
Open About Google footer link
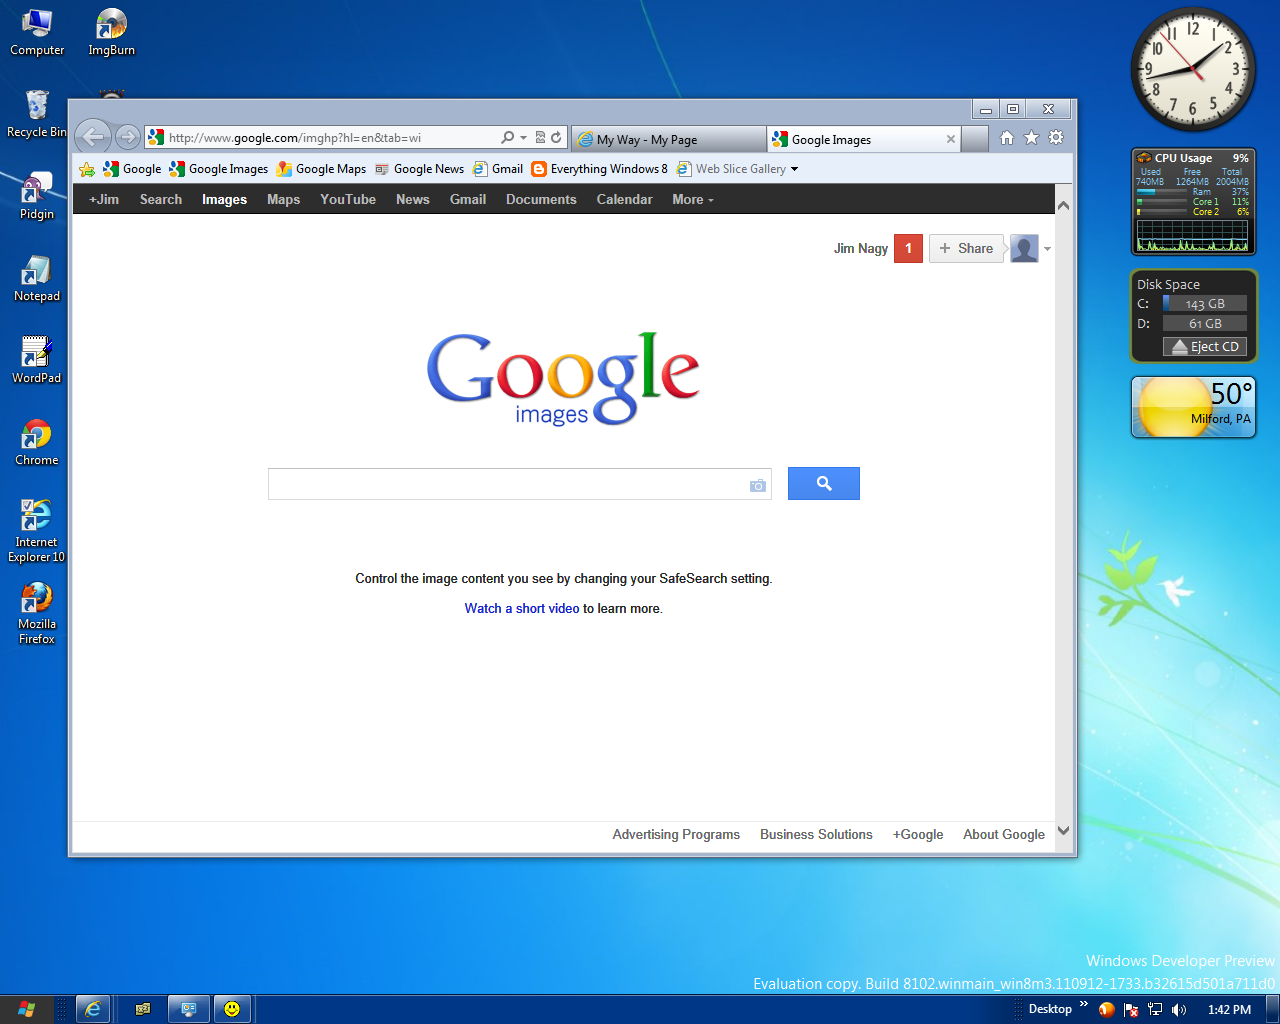point(1004,834)
